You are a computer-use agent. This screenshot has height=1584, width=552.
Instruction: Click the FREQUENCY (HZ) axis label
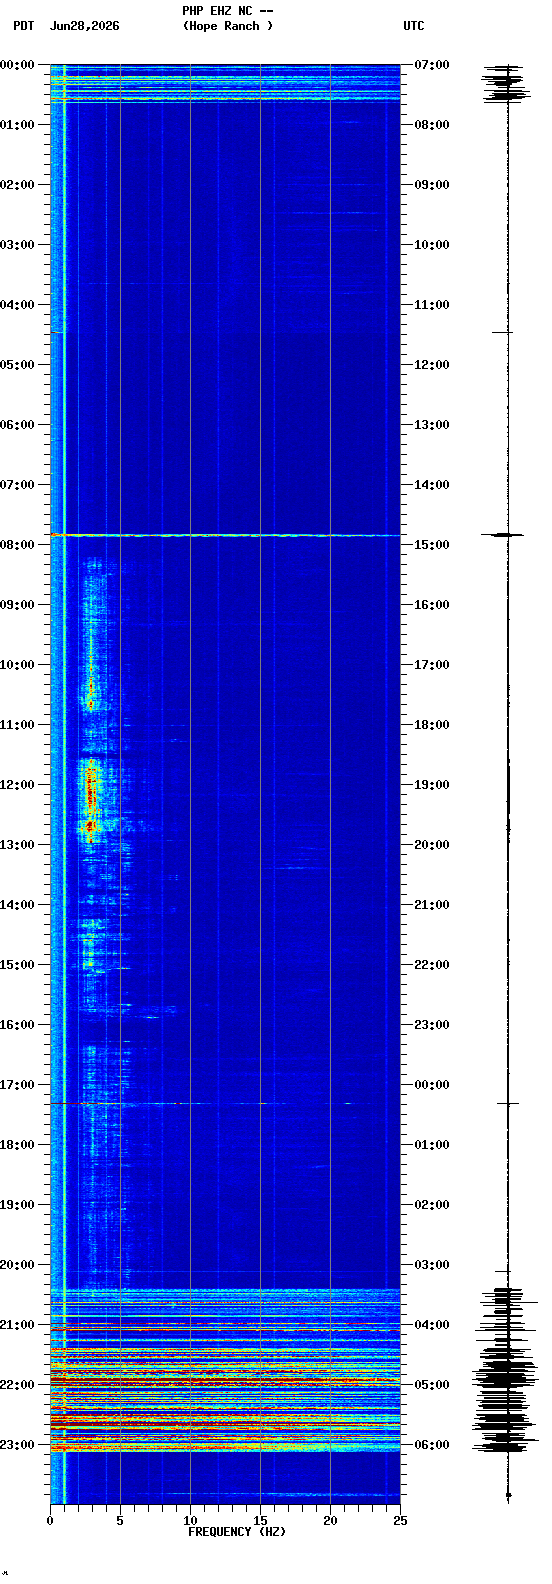(x=236, y=1532)
